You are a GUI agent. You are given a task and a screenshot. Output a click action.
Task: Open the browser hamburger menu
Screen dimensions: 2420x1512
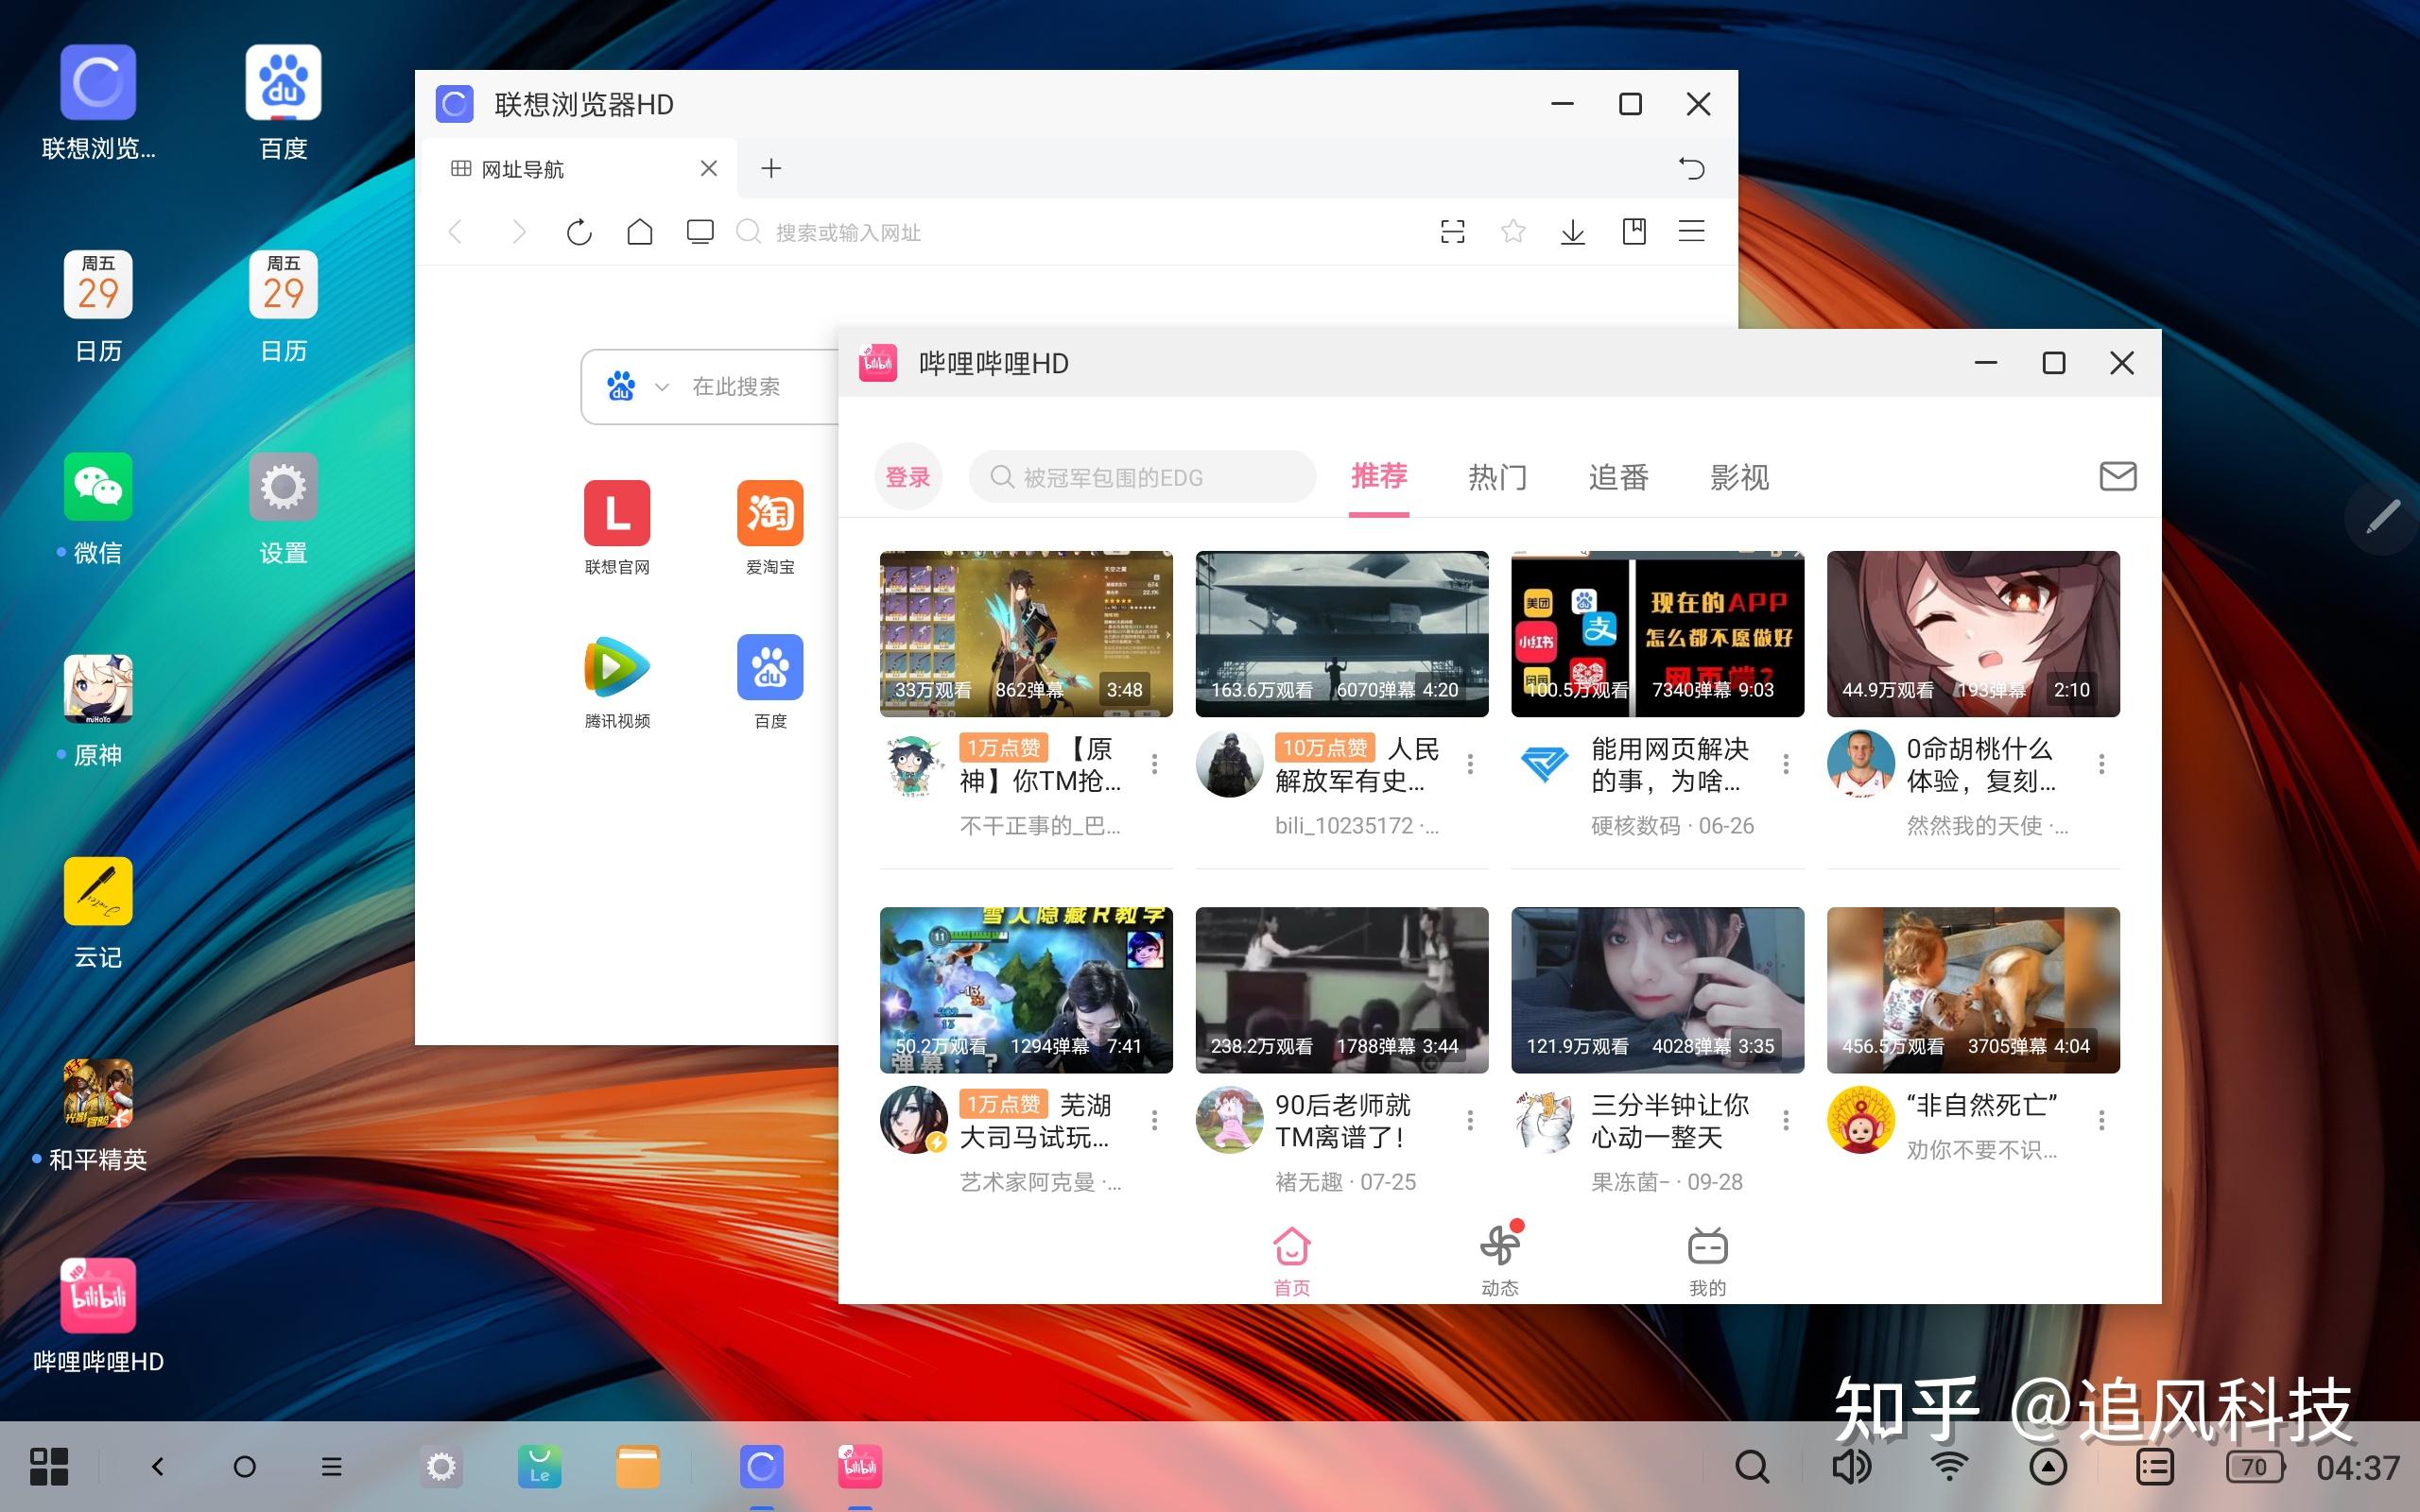(x=1692, y=232)
